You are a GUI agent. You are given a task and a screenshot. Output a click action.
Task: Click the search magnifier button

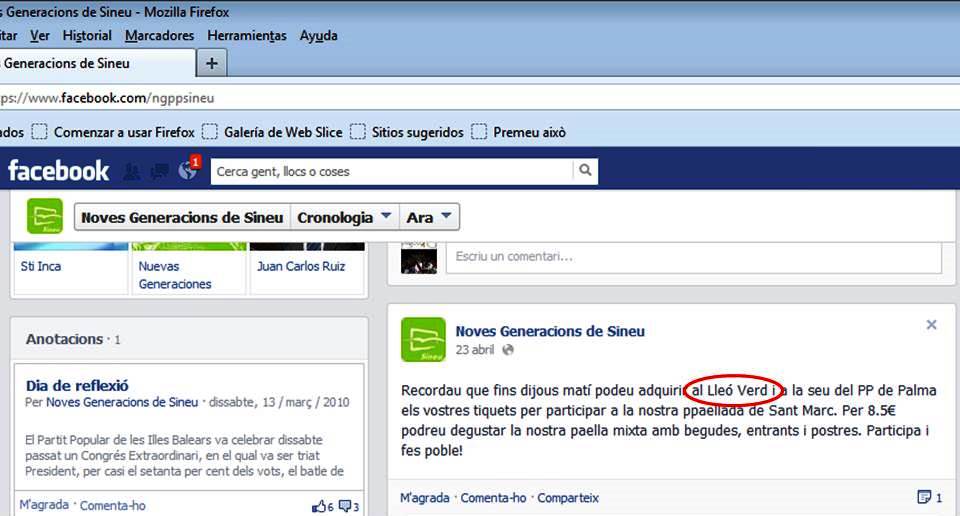(585, 171)
